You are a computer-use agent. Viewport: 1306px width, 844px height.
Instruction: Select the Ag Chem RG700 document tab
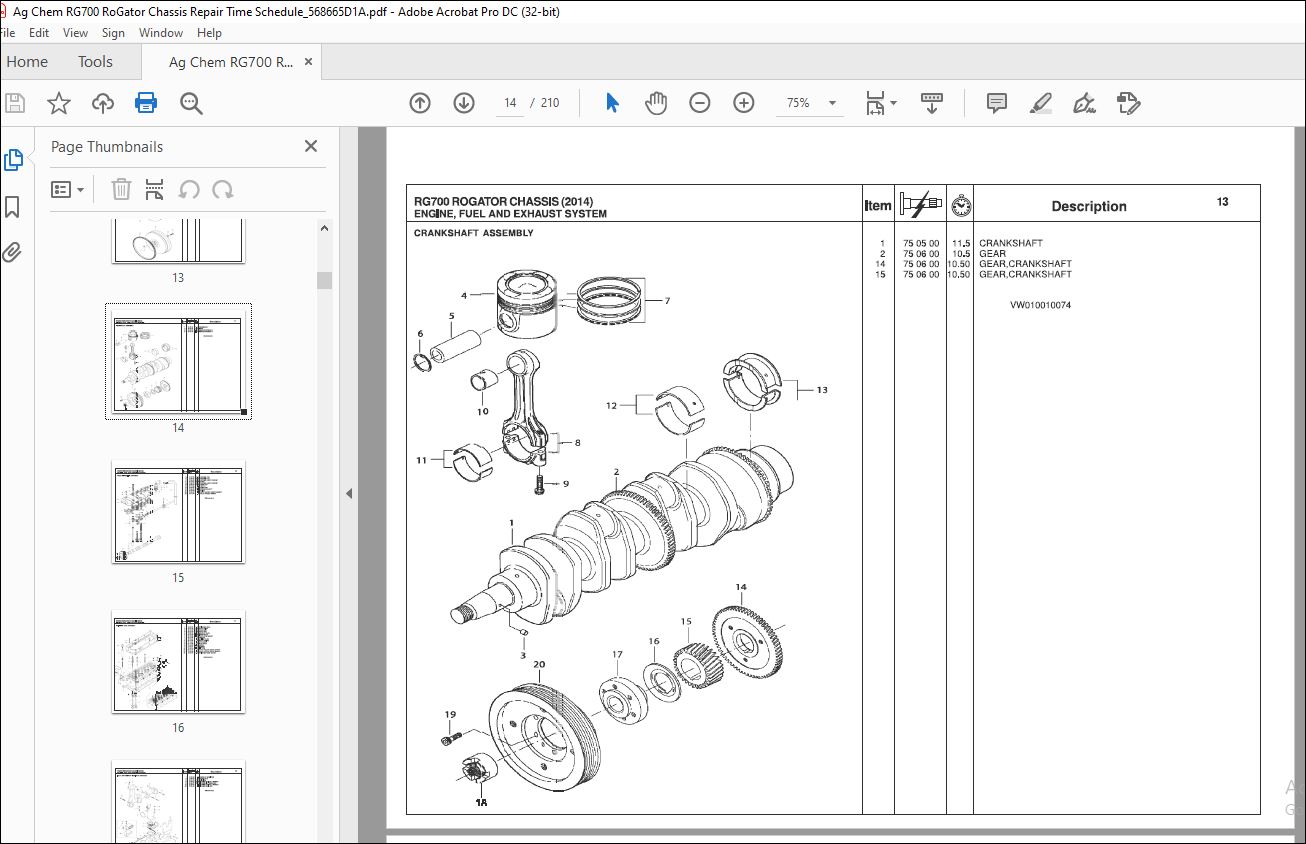(230, 62)
